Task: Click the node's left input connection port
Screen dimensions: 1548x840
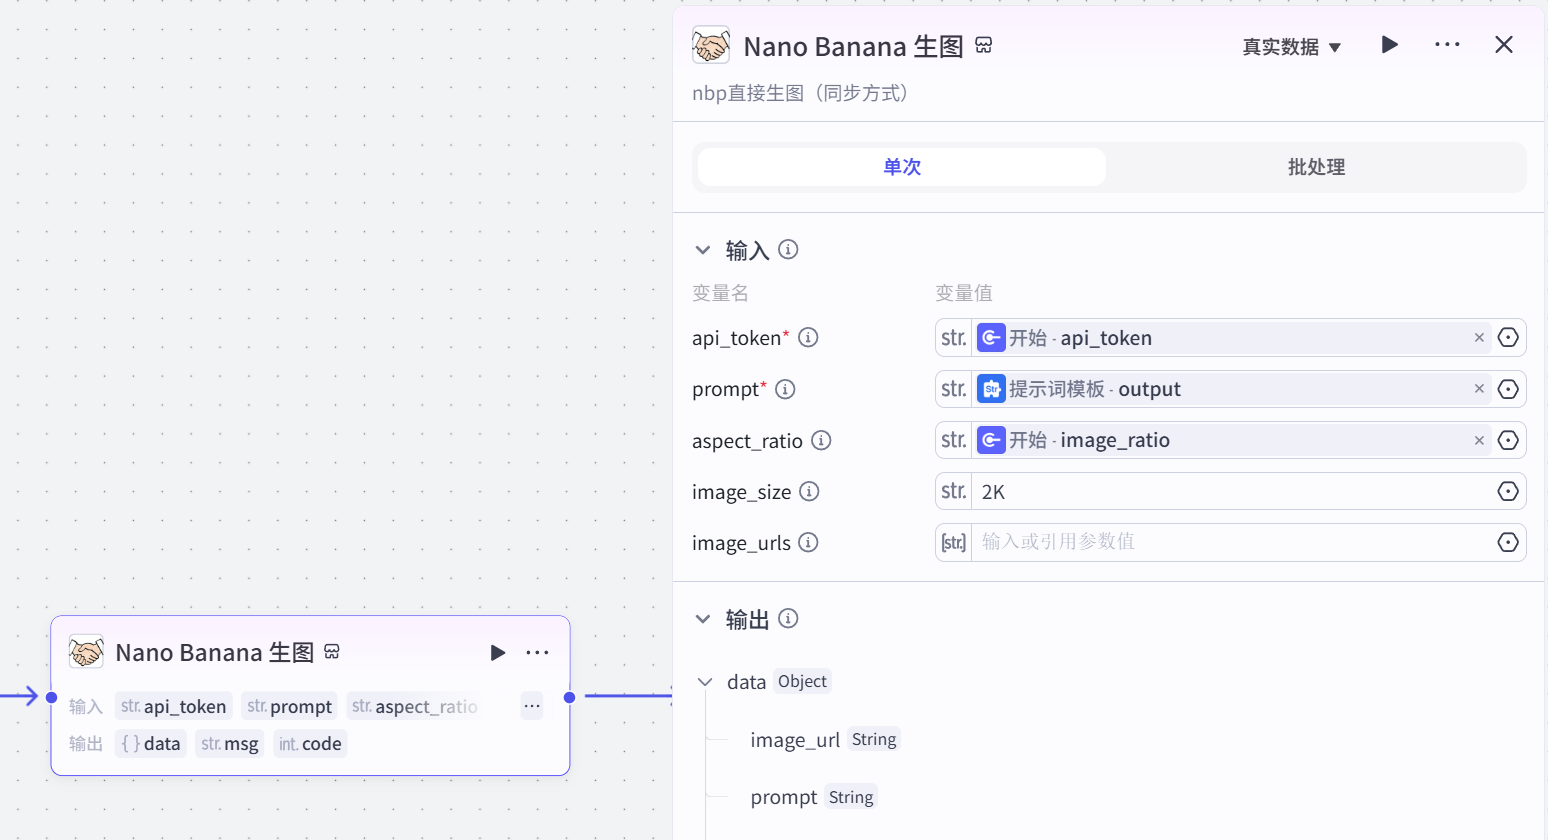Action: click(51, 697)
